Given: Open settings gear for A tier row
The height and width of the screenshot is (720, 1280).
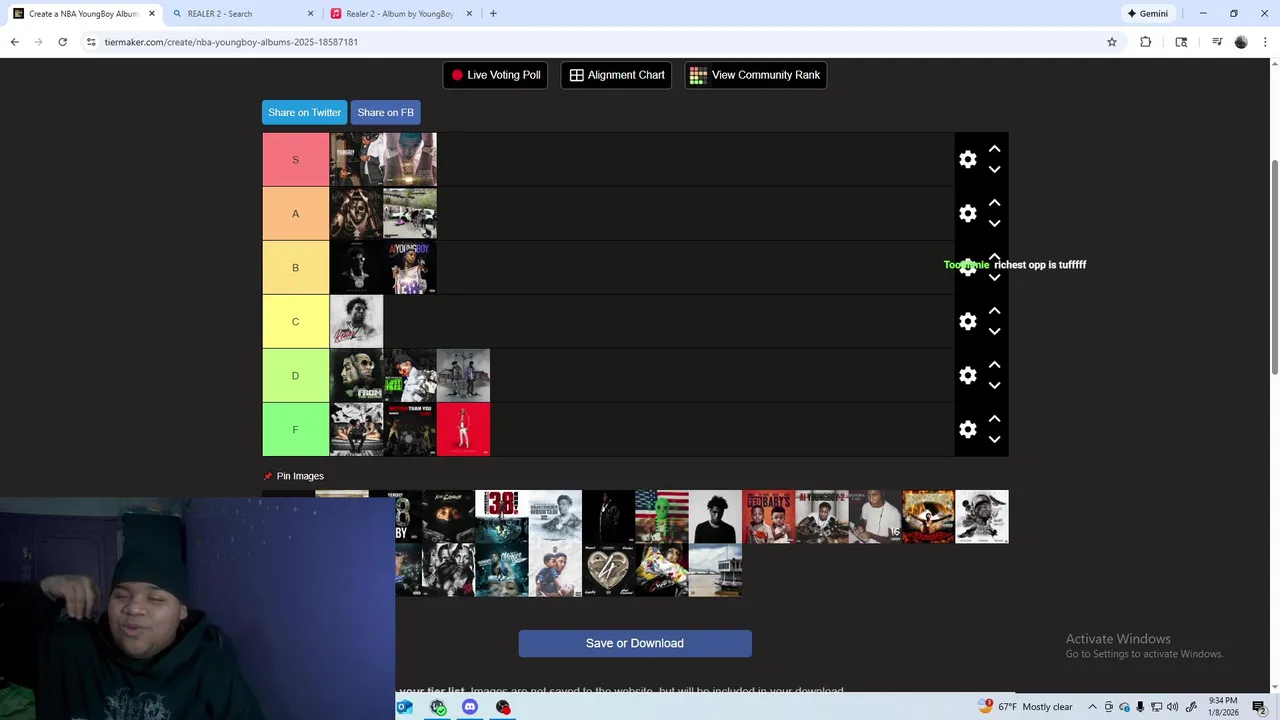Looking at the screenshot, I should 968,214.
